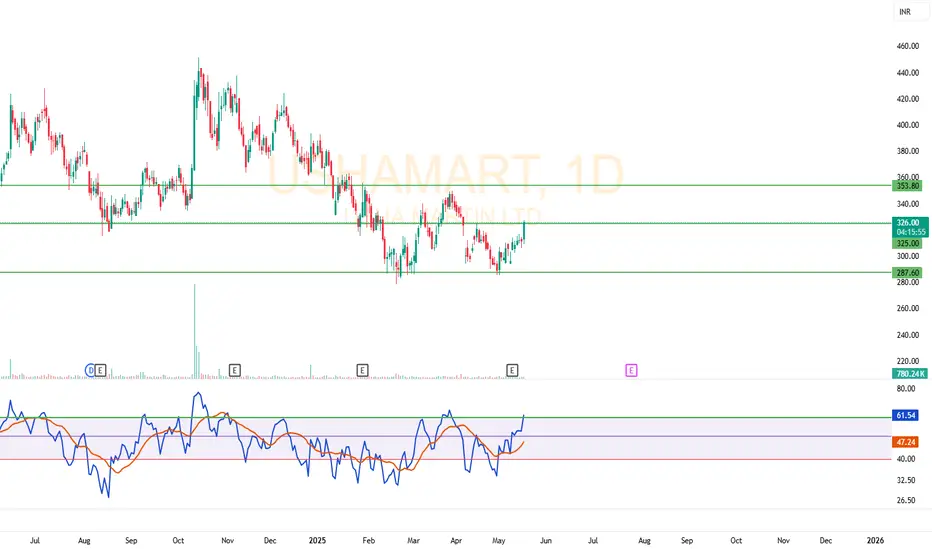The height and width of the screenshot is (550, 932).
Task: Click the Apr label on time axis
Action: click(x=456, y=540)
